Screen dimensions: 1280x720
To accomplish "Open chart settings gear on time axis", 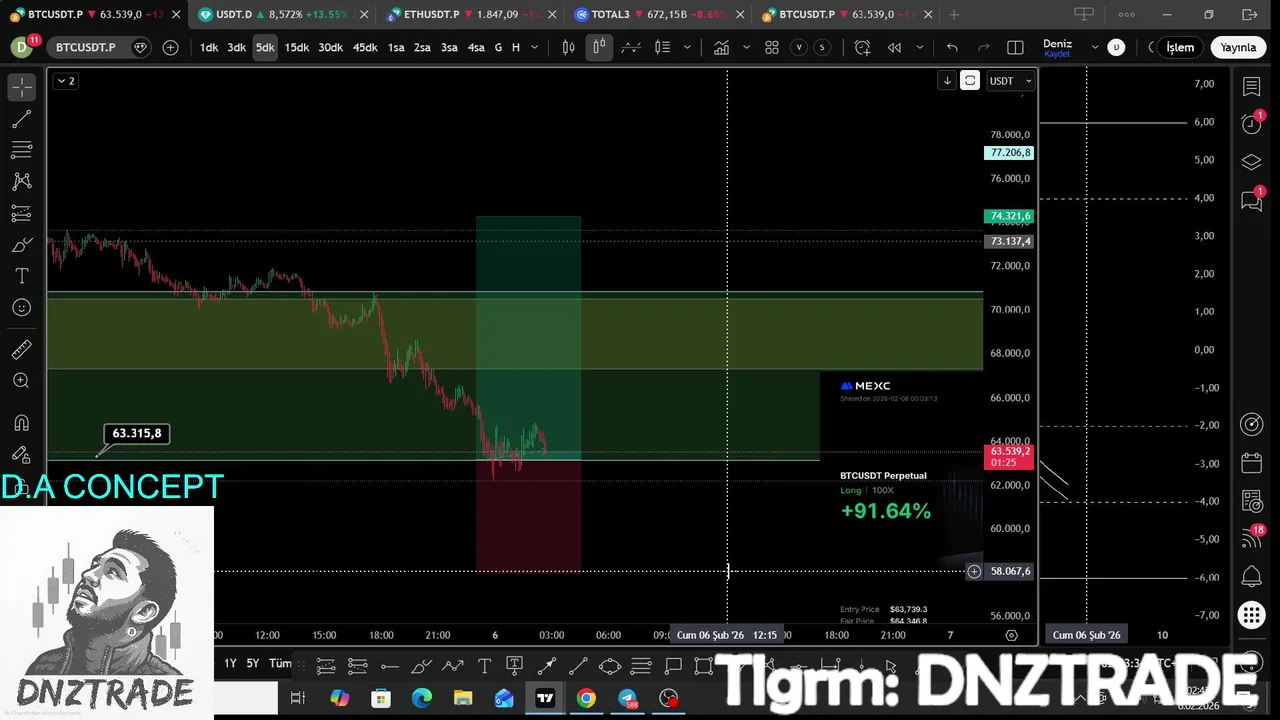I will pos(1011,635).
